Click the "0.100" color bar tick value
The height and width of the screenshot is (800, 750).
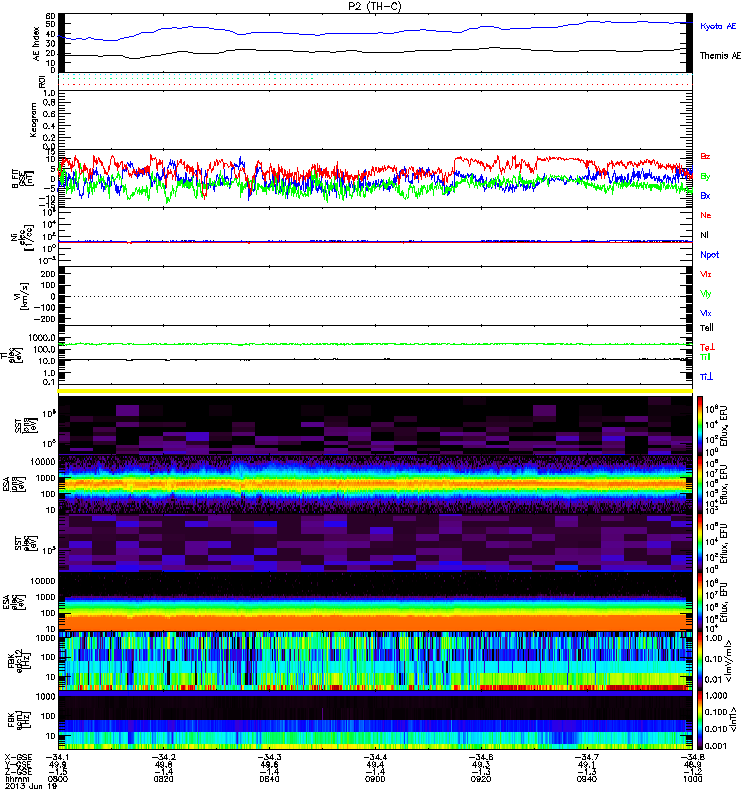tap(715, 712)
